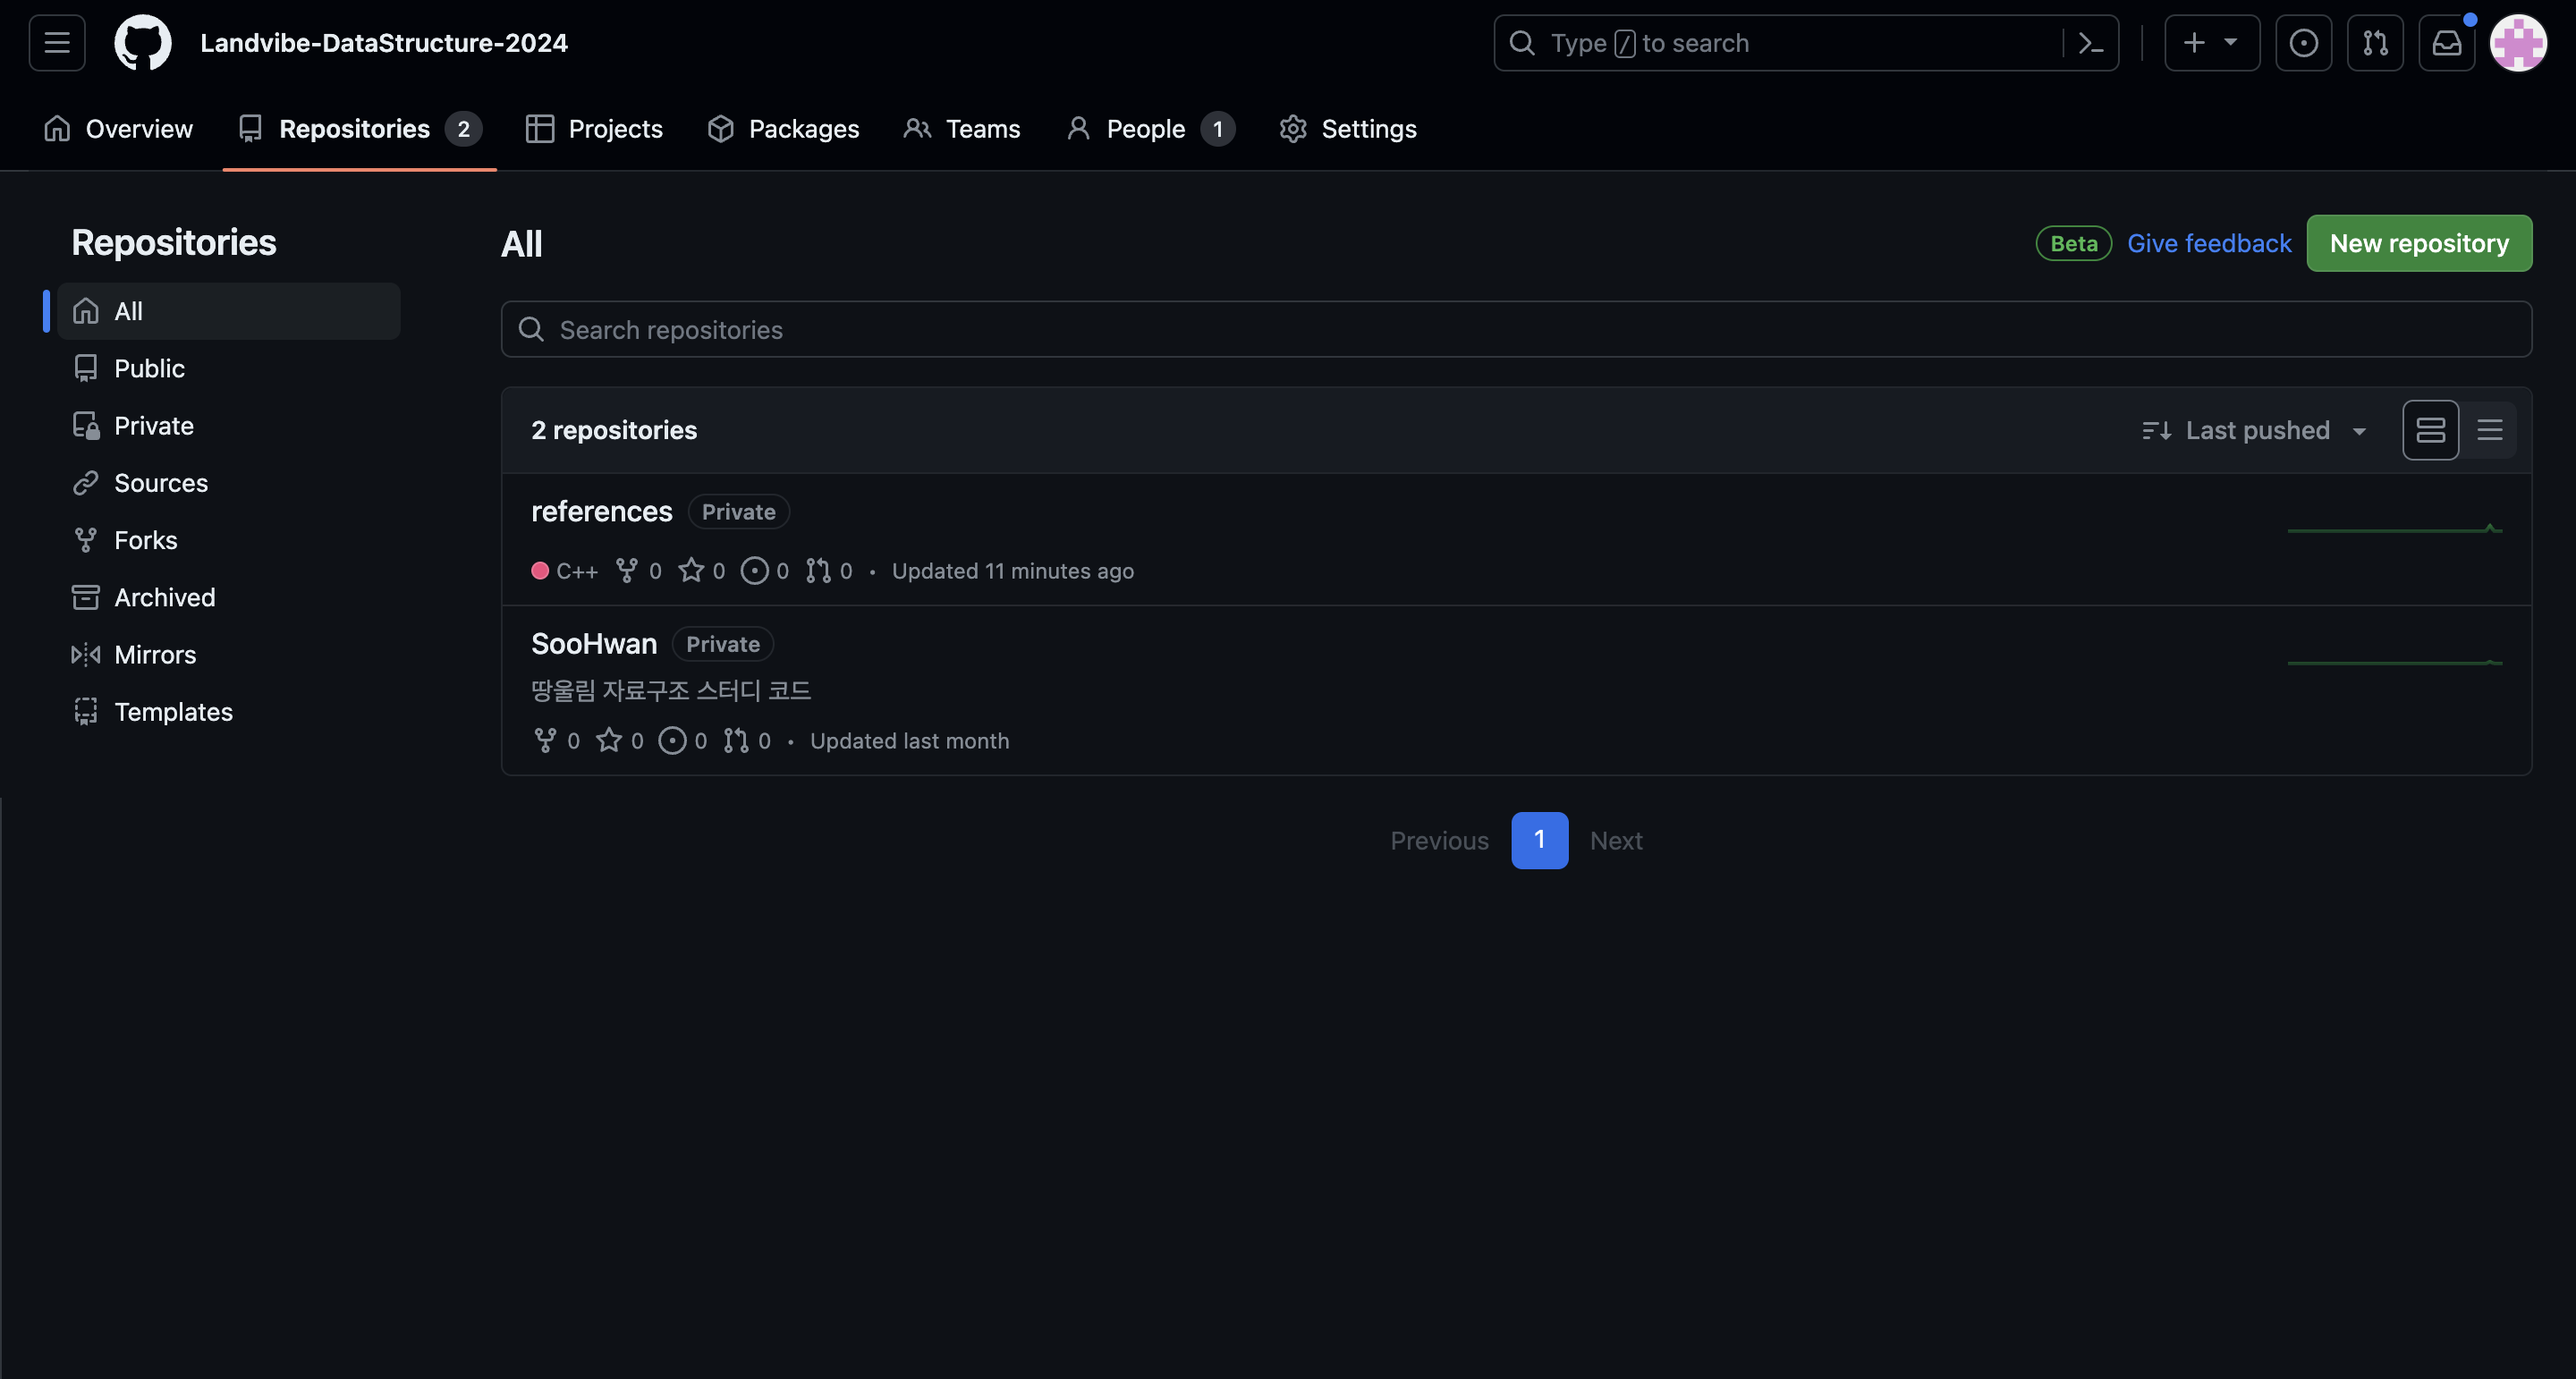Open the SooHwan repository
Viewport: 2576px width, 1379px height.
[594, 643]
